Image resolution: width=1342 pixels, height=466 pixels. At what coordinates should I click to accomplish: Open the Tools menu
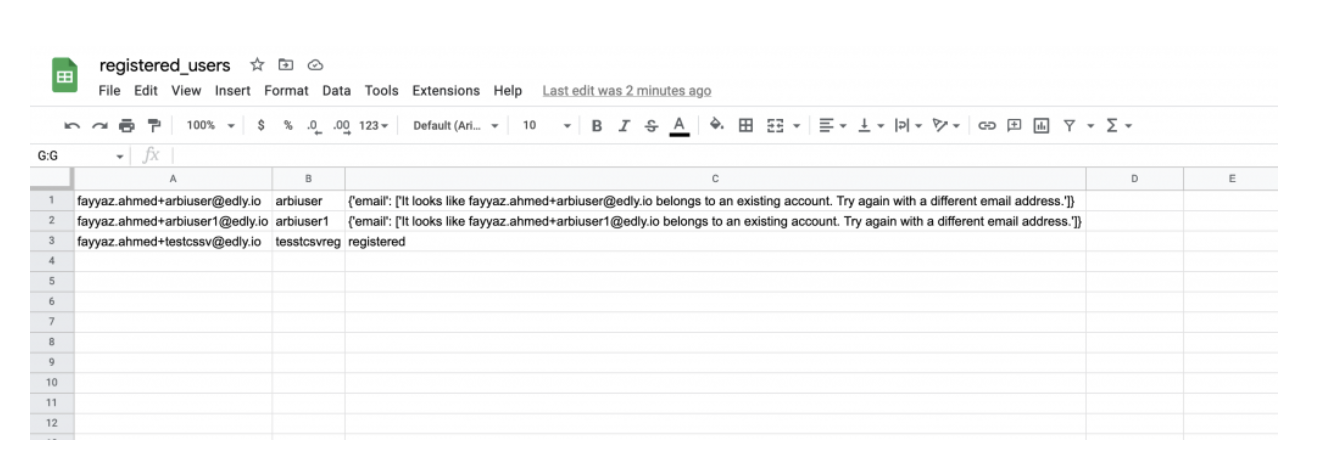[x=381, y=91]
